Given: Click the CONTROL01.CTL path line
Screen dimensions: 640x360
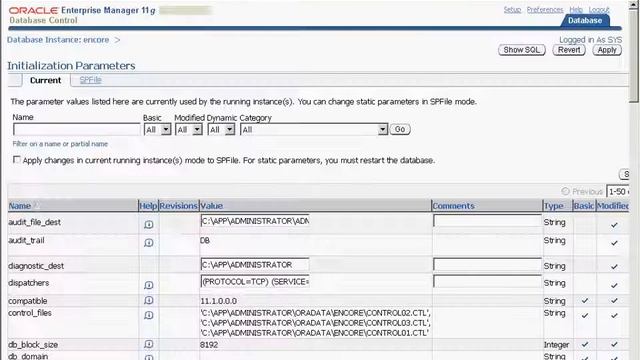Looking at the screenshot, I should coord(314,333).
